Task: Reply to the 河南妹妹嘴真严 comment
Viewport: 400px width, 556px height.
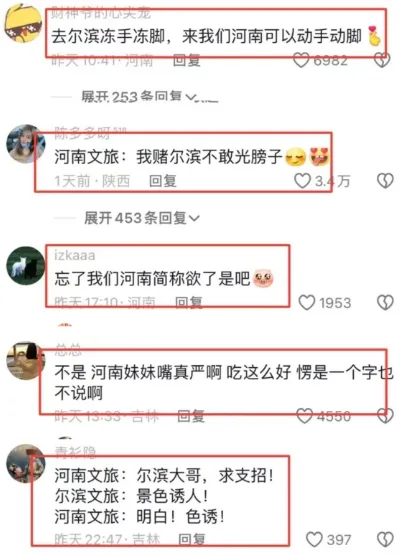Action: coord(191,416)
